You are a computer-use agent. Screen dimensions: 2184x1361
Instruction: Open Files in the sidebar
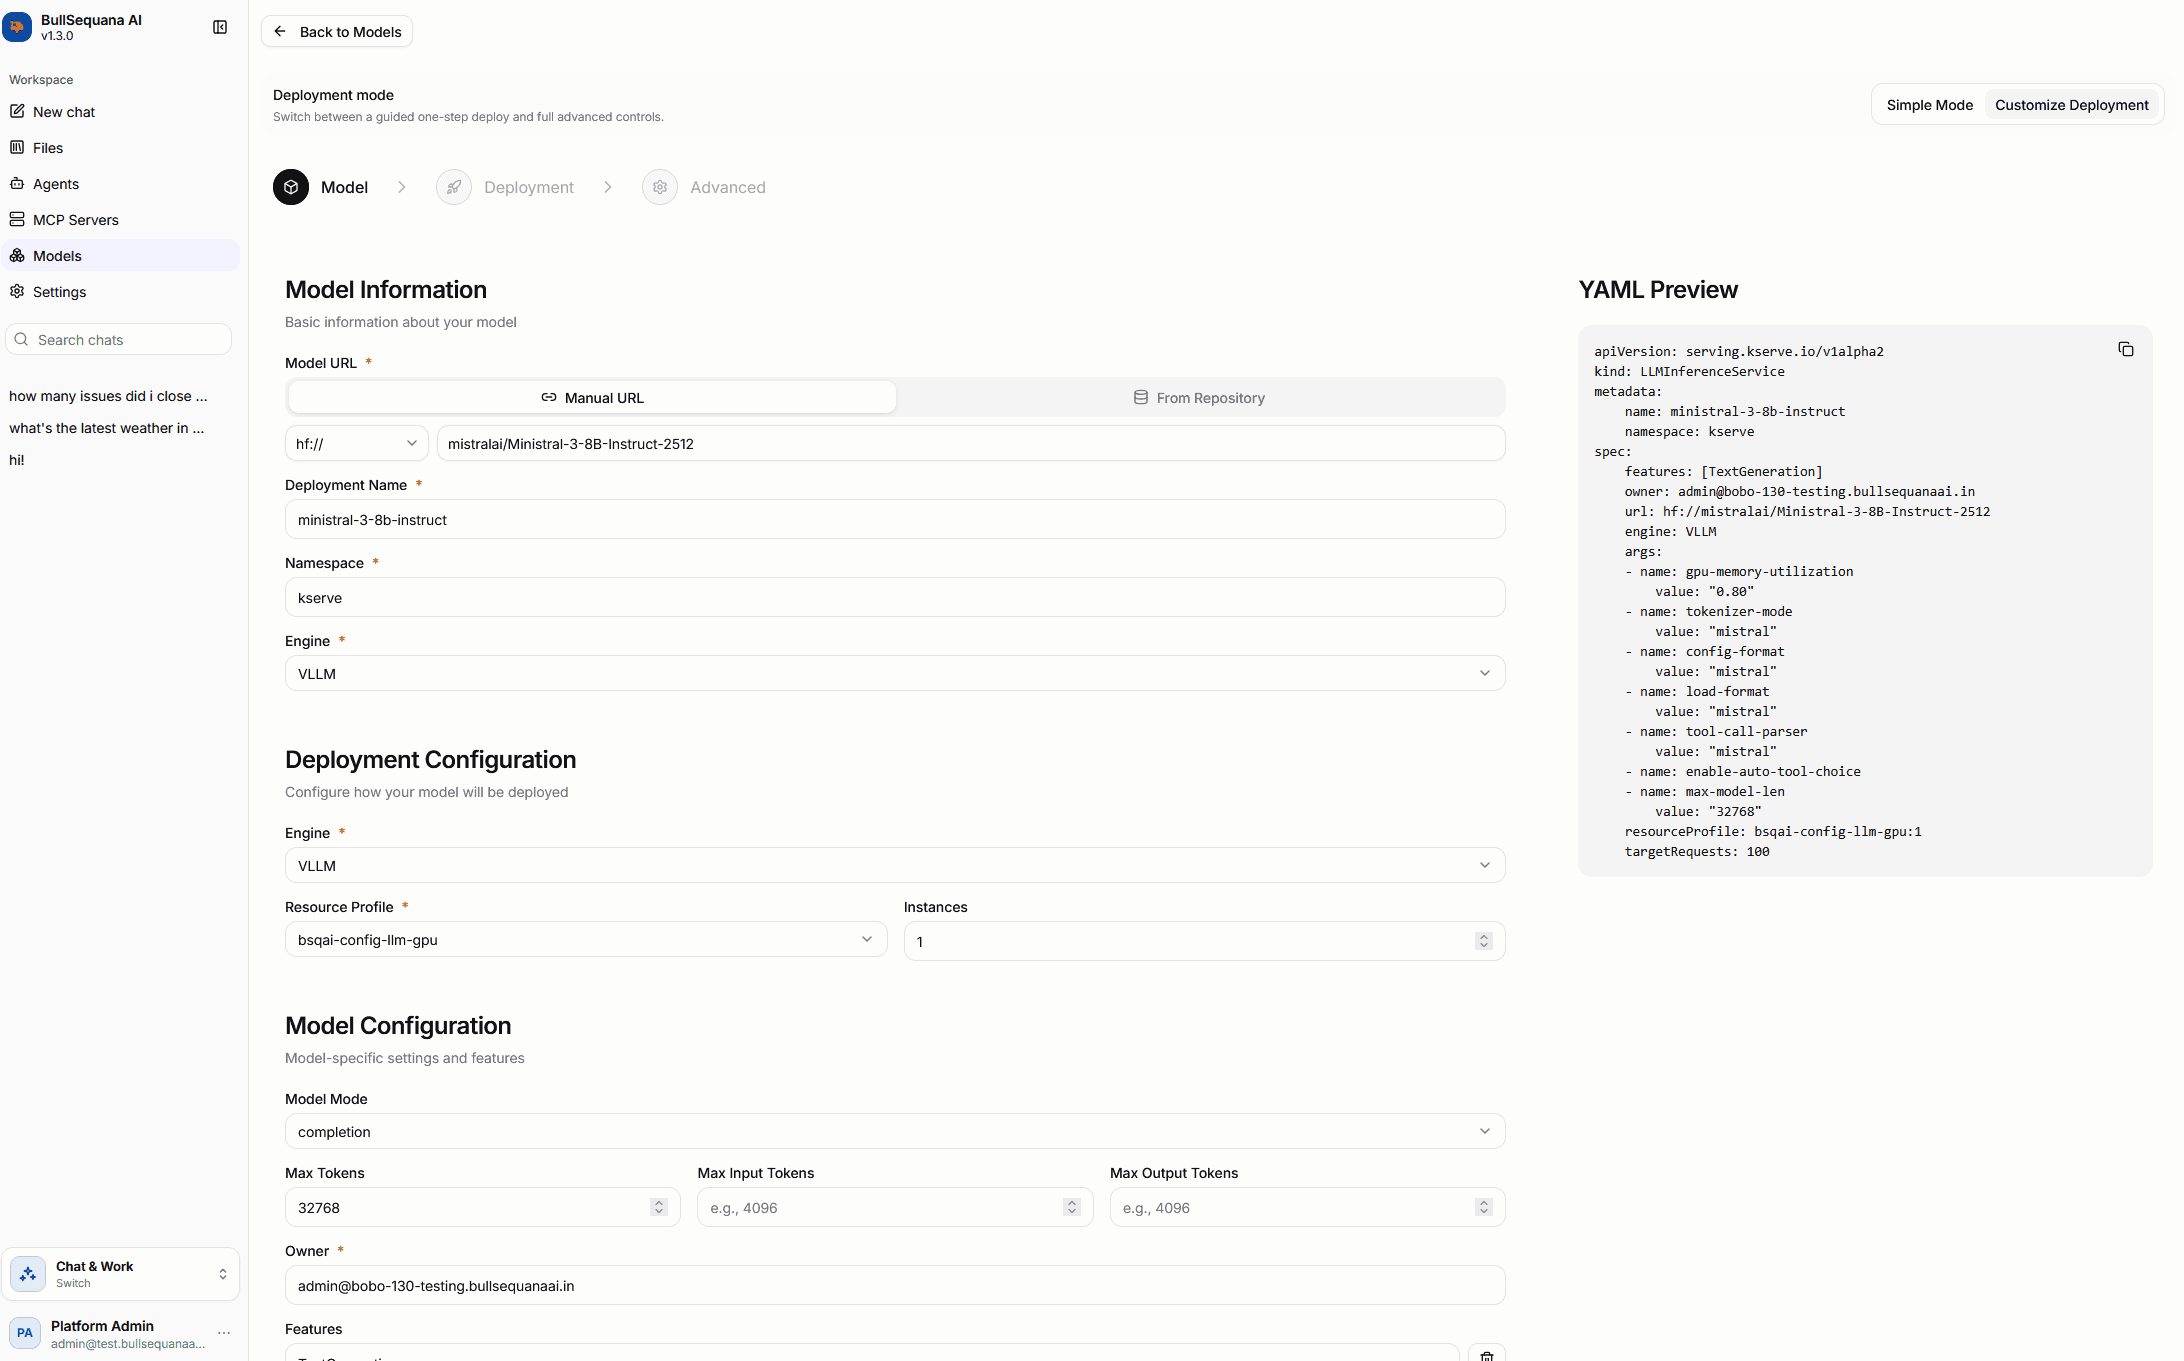pos(121,148)
